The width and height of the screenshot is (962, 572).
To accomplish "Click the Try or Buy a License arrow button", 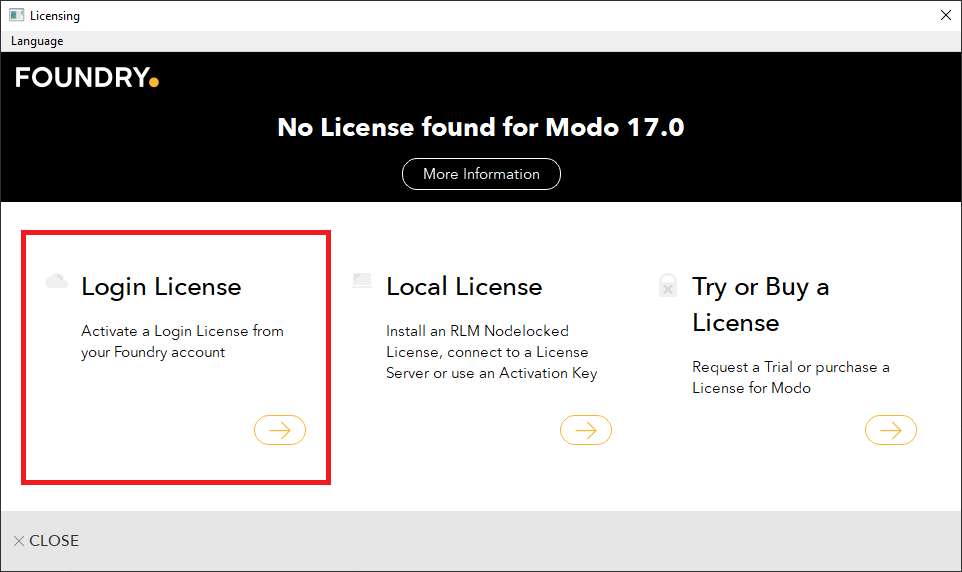I will pyautogui.click(x=890, y=430).
